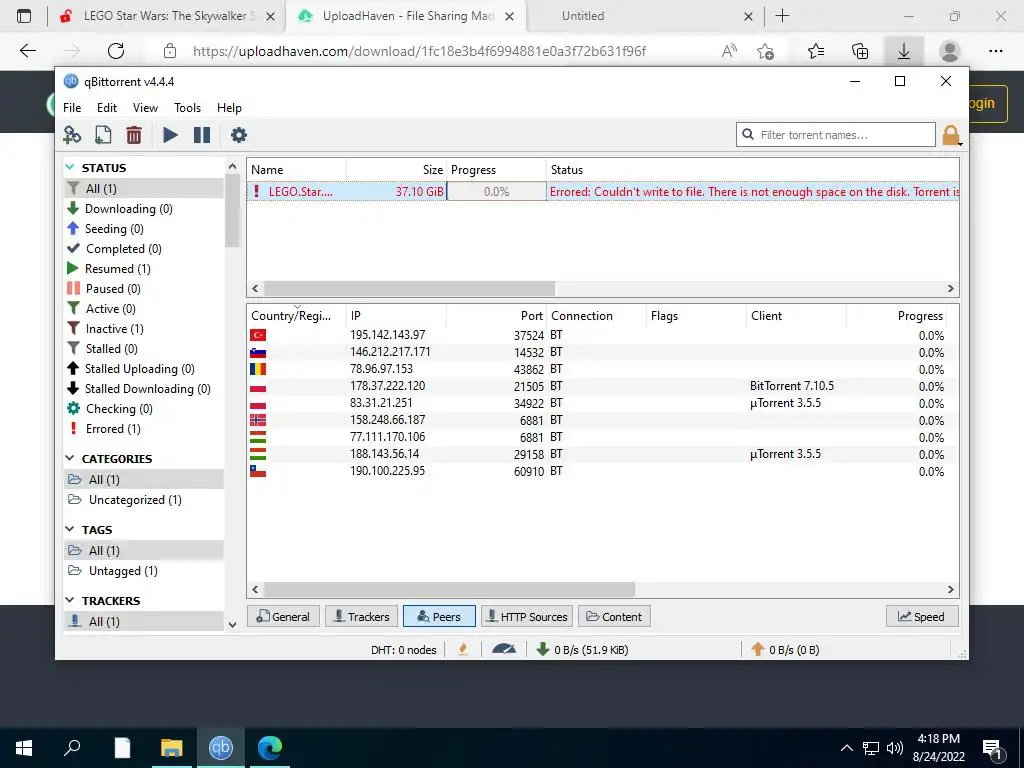The width and height of the screenshot is (1024, 768).
Task: Click the blue Resume play icon
Action: tap(170, 135)
